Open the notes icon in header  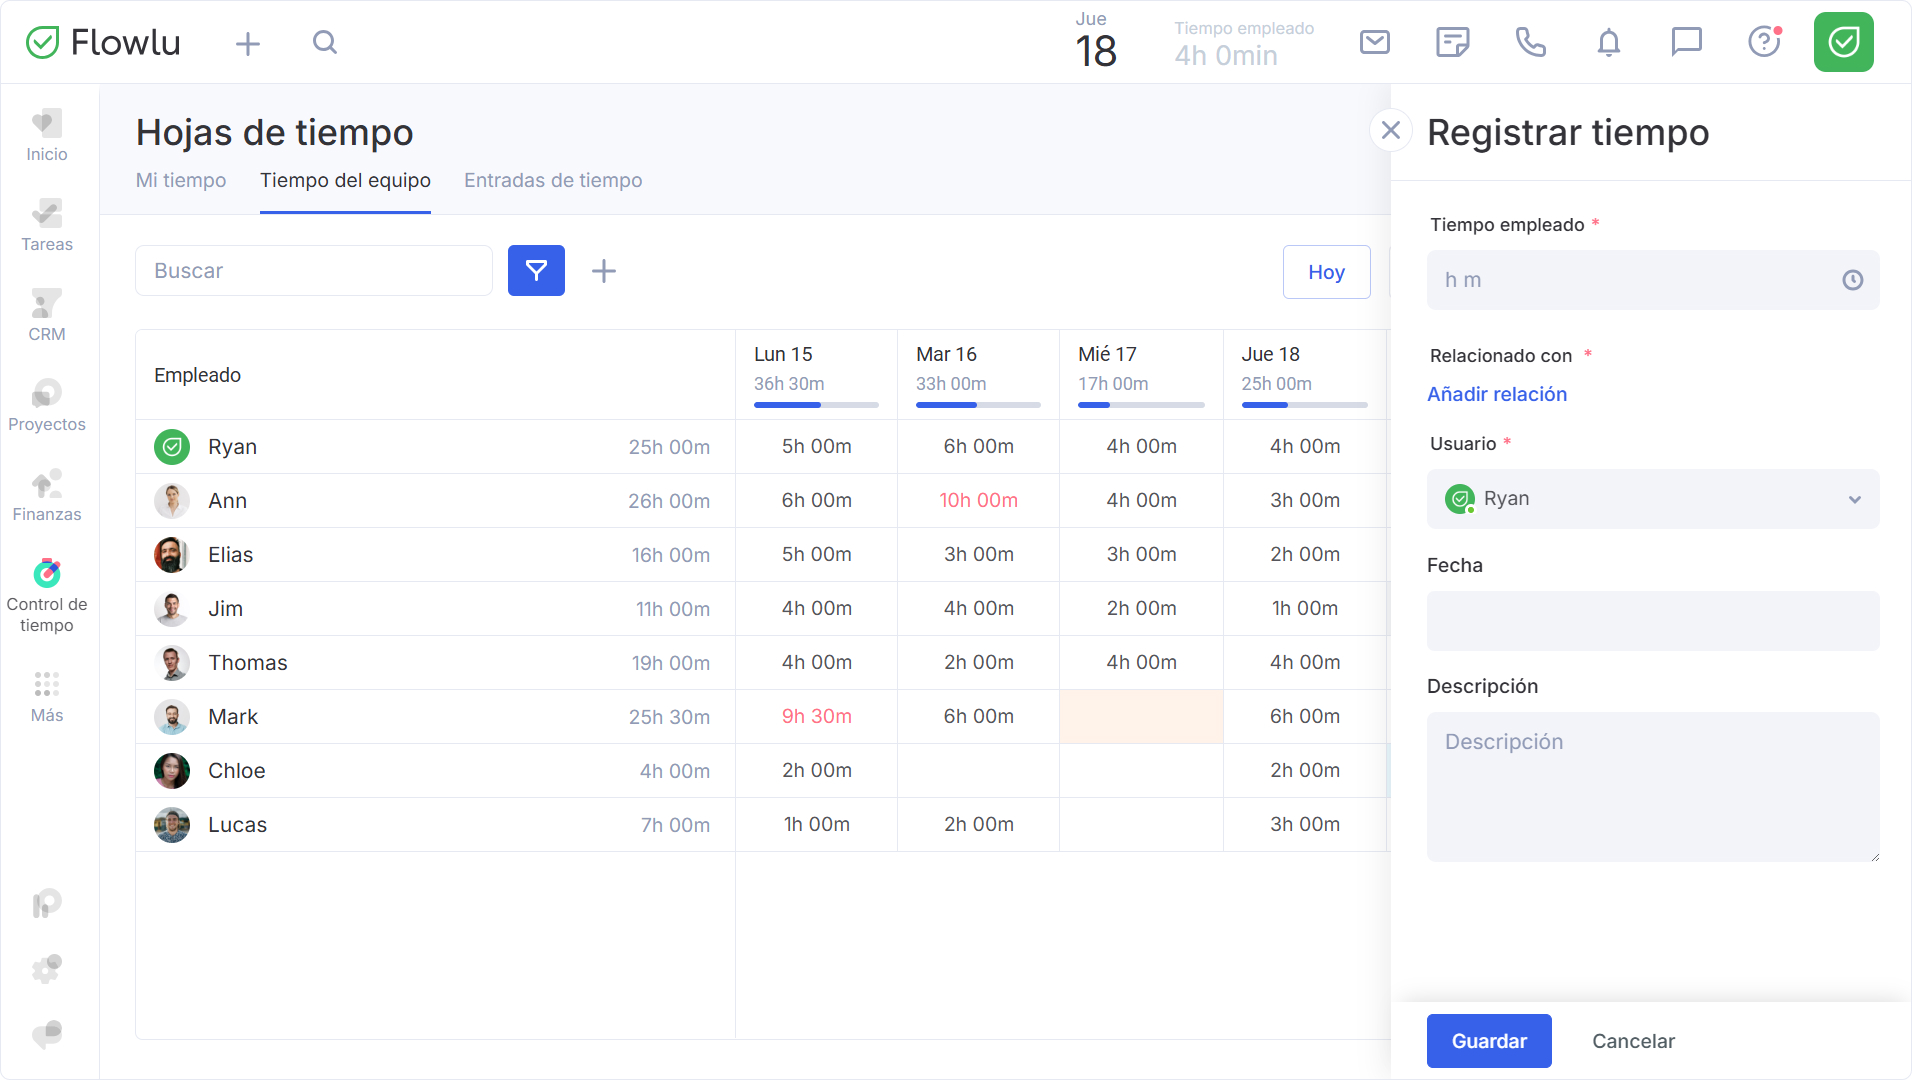click(x=1453, y=42)
